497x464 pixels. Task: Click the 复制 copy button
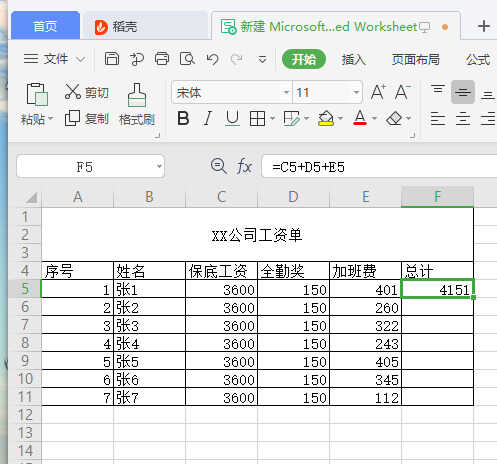(x=87, y=118)
